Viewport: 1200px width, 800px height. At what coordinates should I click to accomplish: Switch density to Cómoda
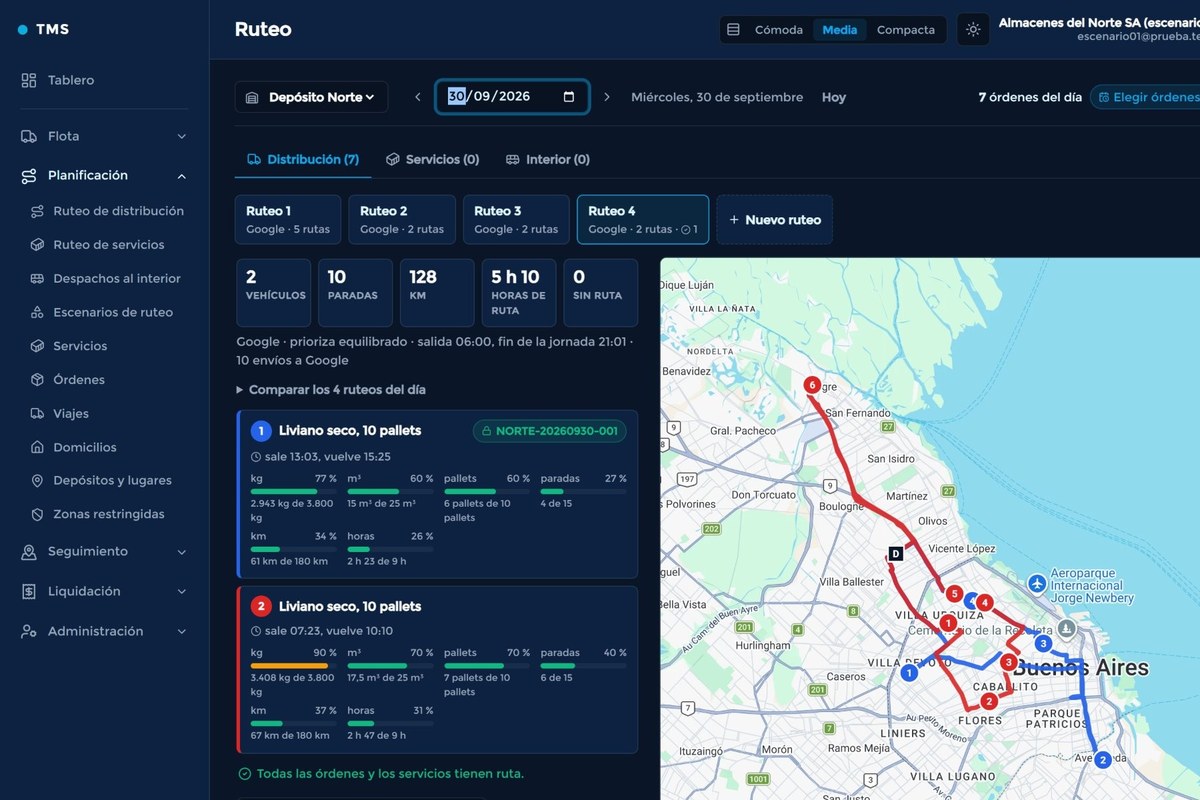[779, 30]
